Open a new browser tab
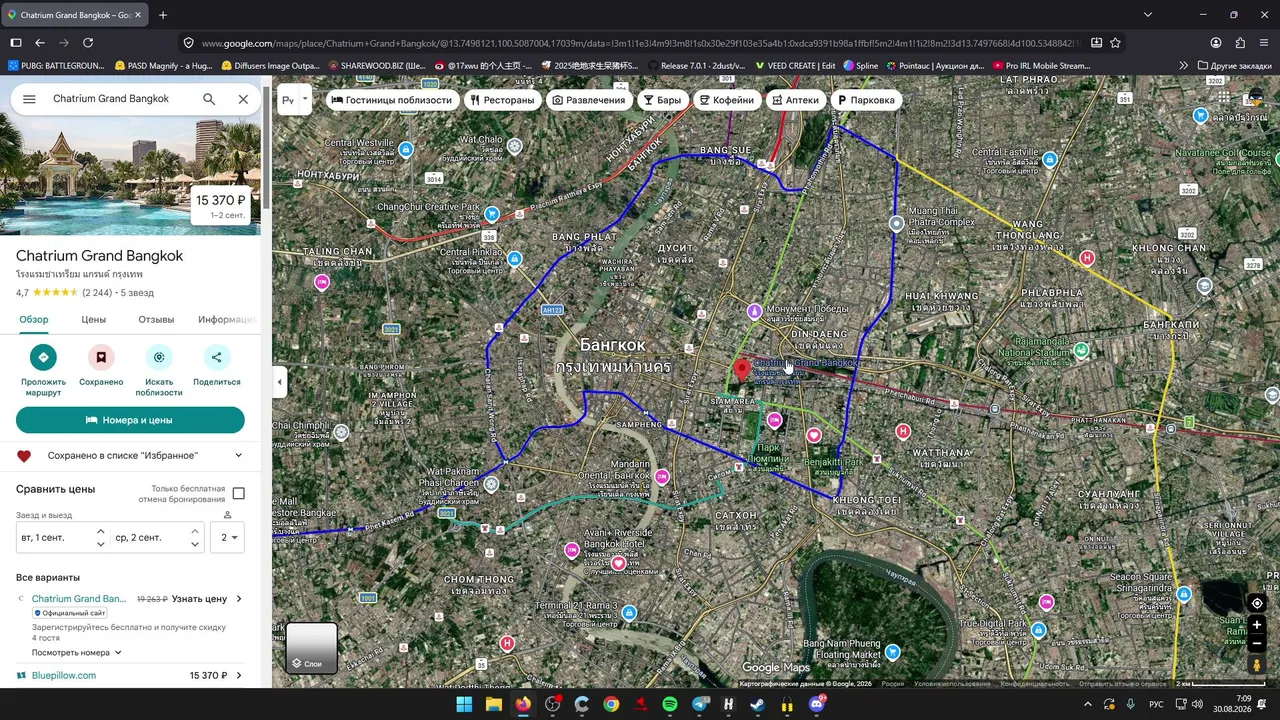The image size is (1280, 720). (163, 15)
